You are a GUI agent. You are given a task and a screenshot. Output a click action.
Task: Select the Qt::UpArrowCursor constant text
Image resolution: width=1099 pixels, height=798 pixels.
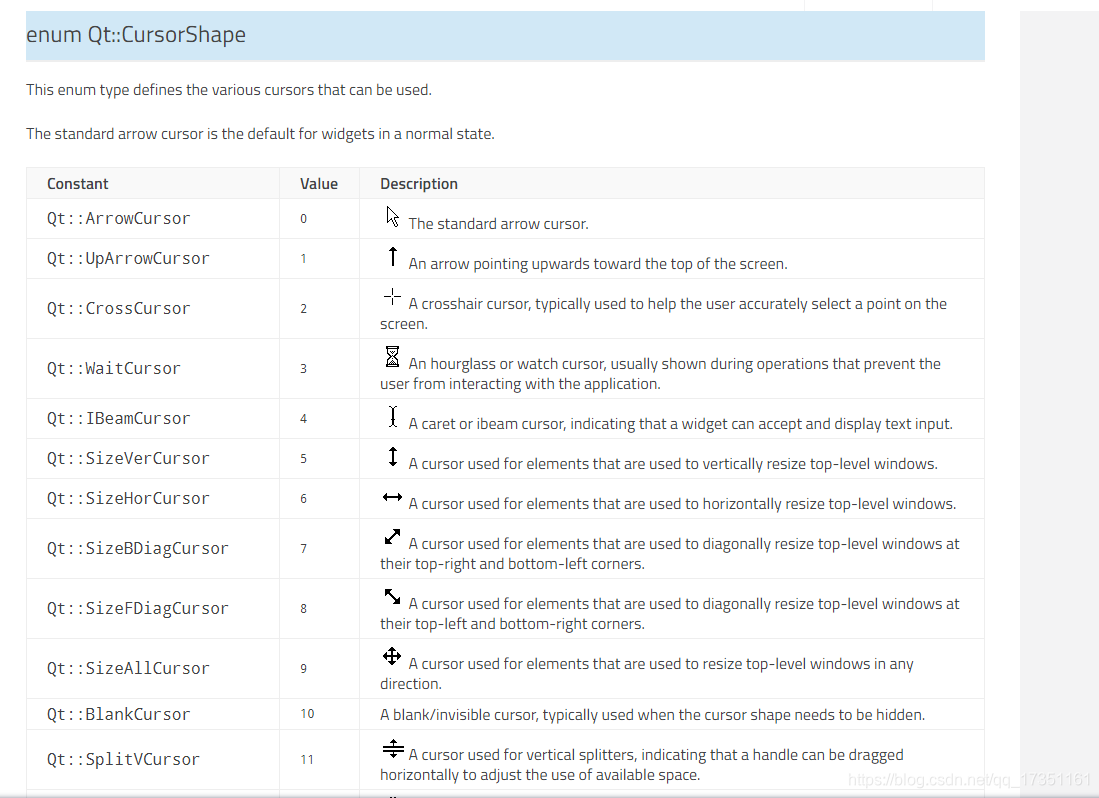tap(128, 259)
